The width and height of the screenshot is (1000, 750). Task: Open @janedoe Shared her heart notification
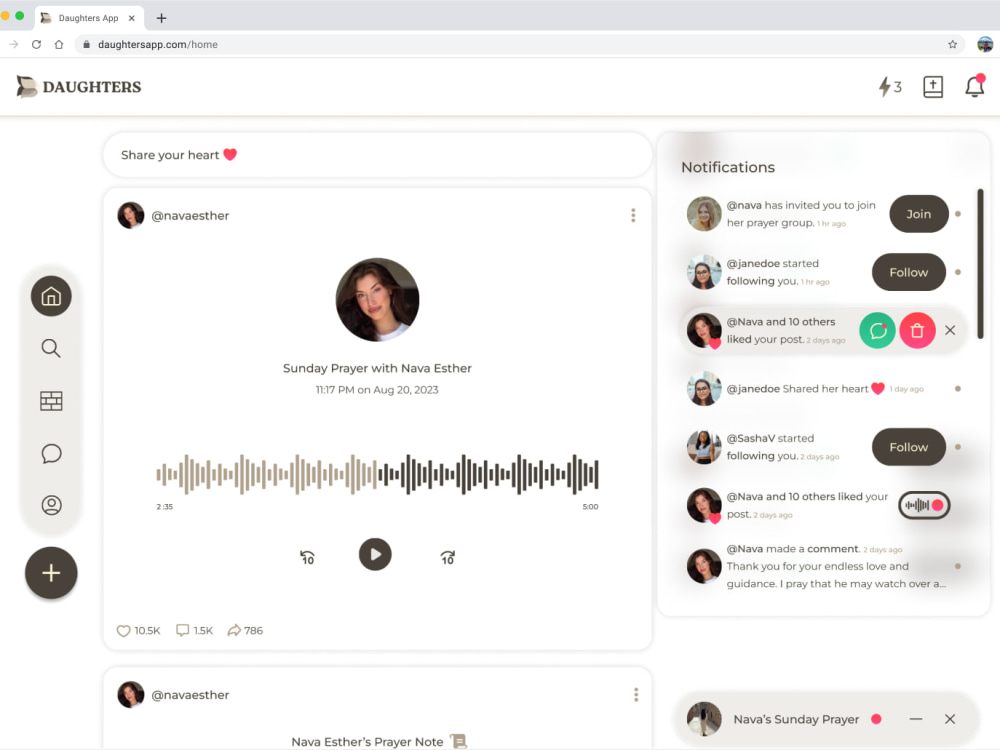tap(823, 388)
